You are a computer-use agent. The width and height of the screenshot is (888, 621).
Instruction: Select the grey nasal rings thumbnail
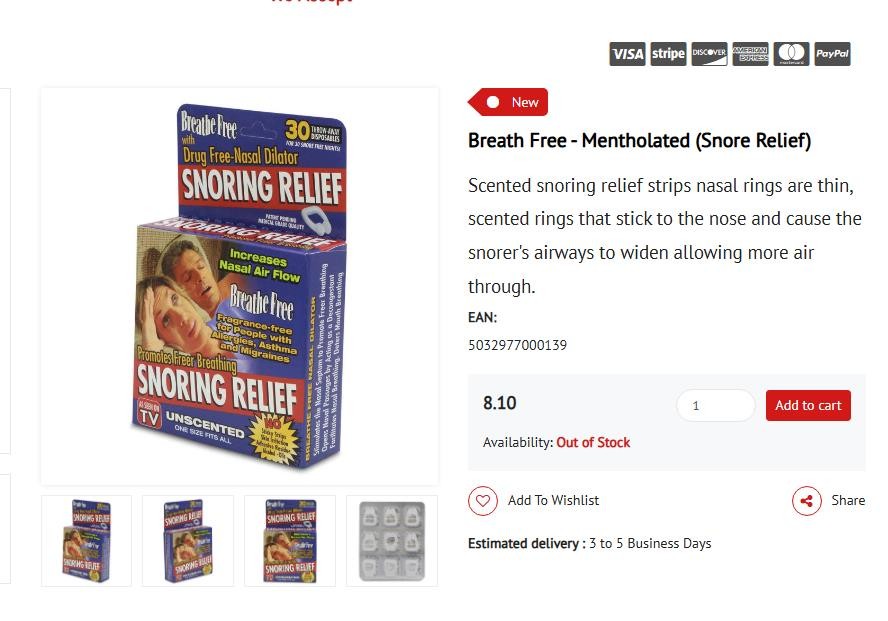[392, 540]
